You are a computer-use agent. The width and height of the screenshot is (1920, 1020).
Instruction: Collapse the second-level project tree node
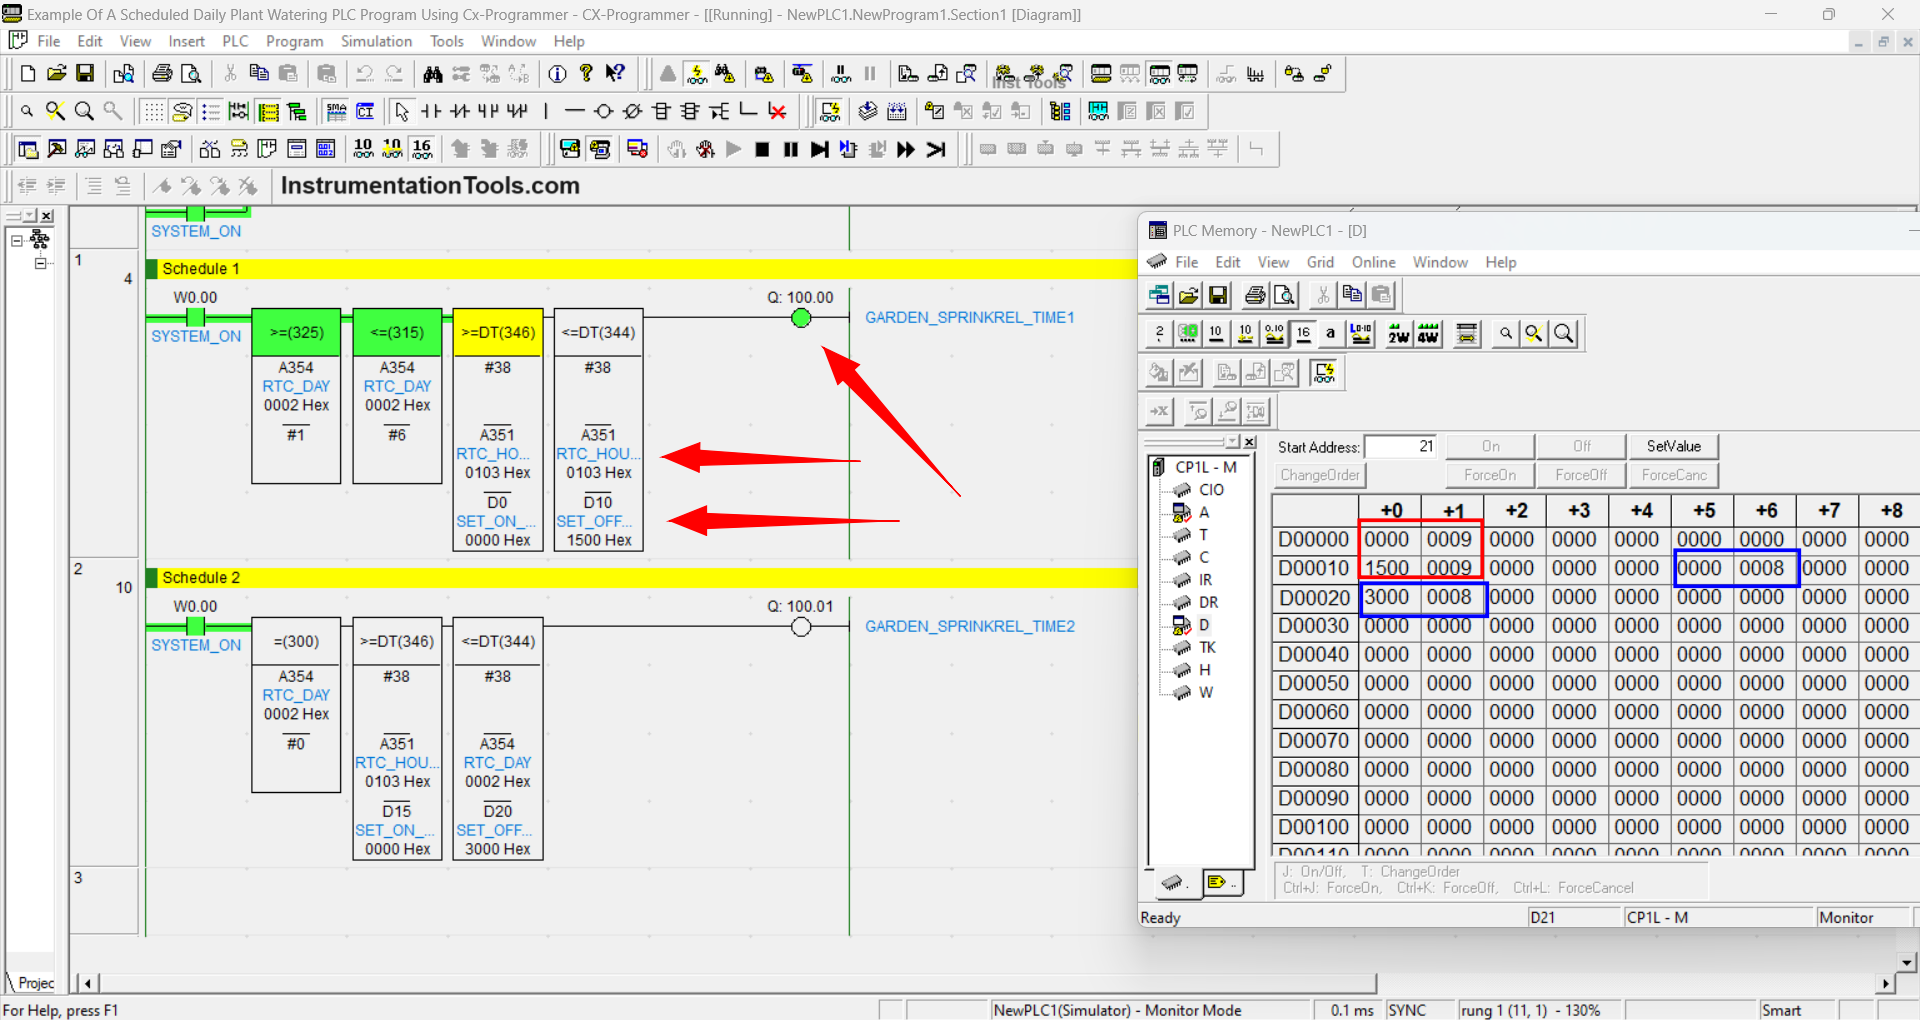tap(40, 263)
